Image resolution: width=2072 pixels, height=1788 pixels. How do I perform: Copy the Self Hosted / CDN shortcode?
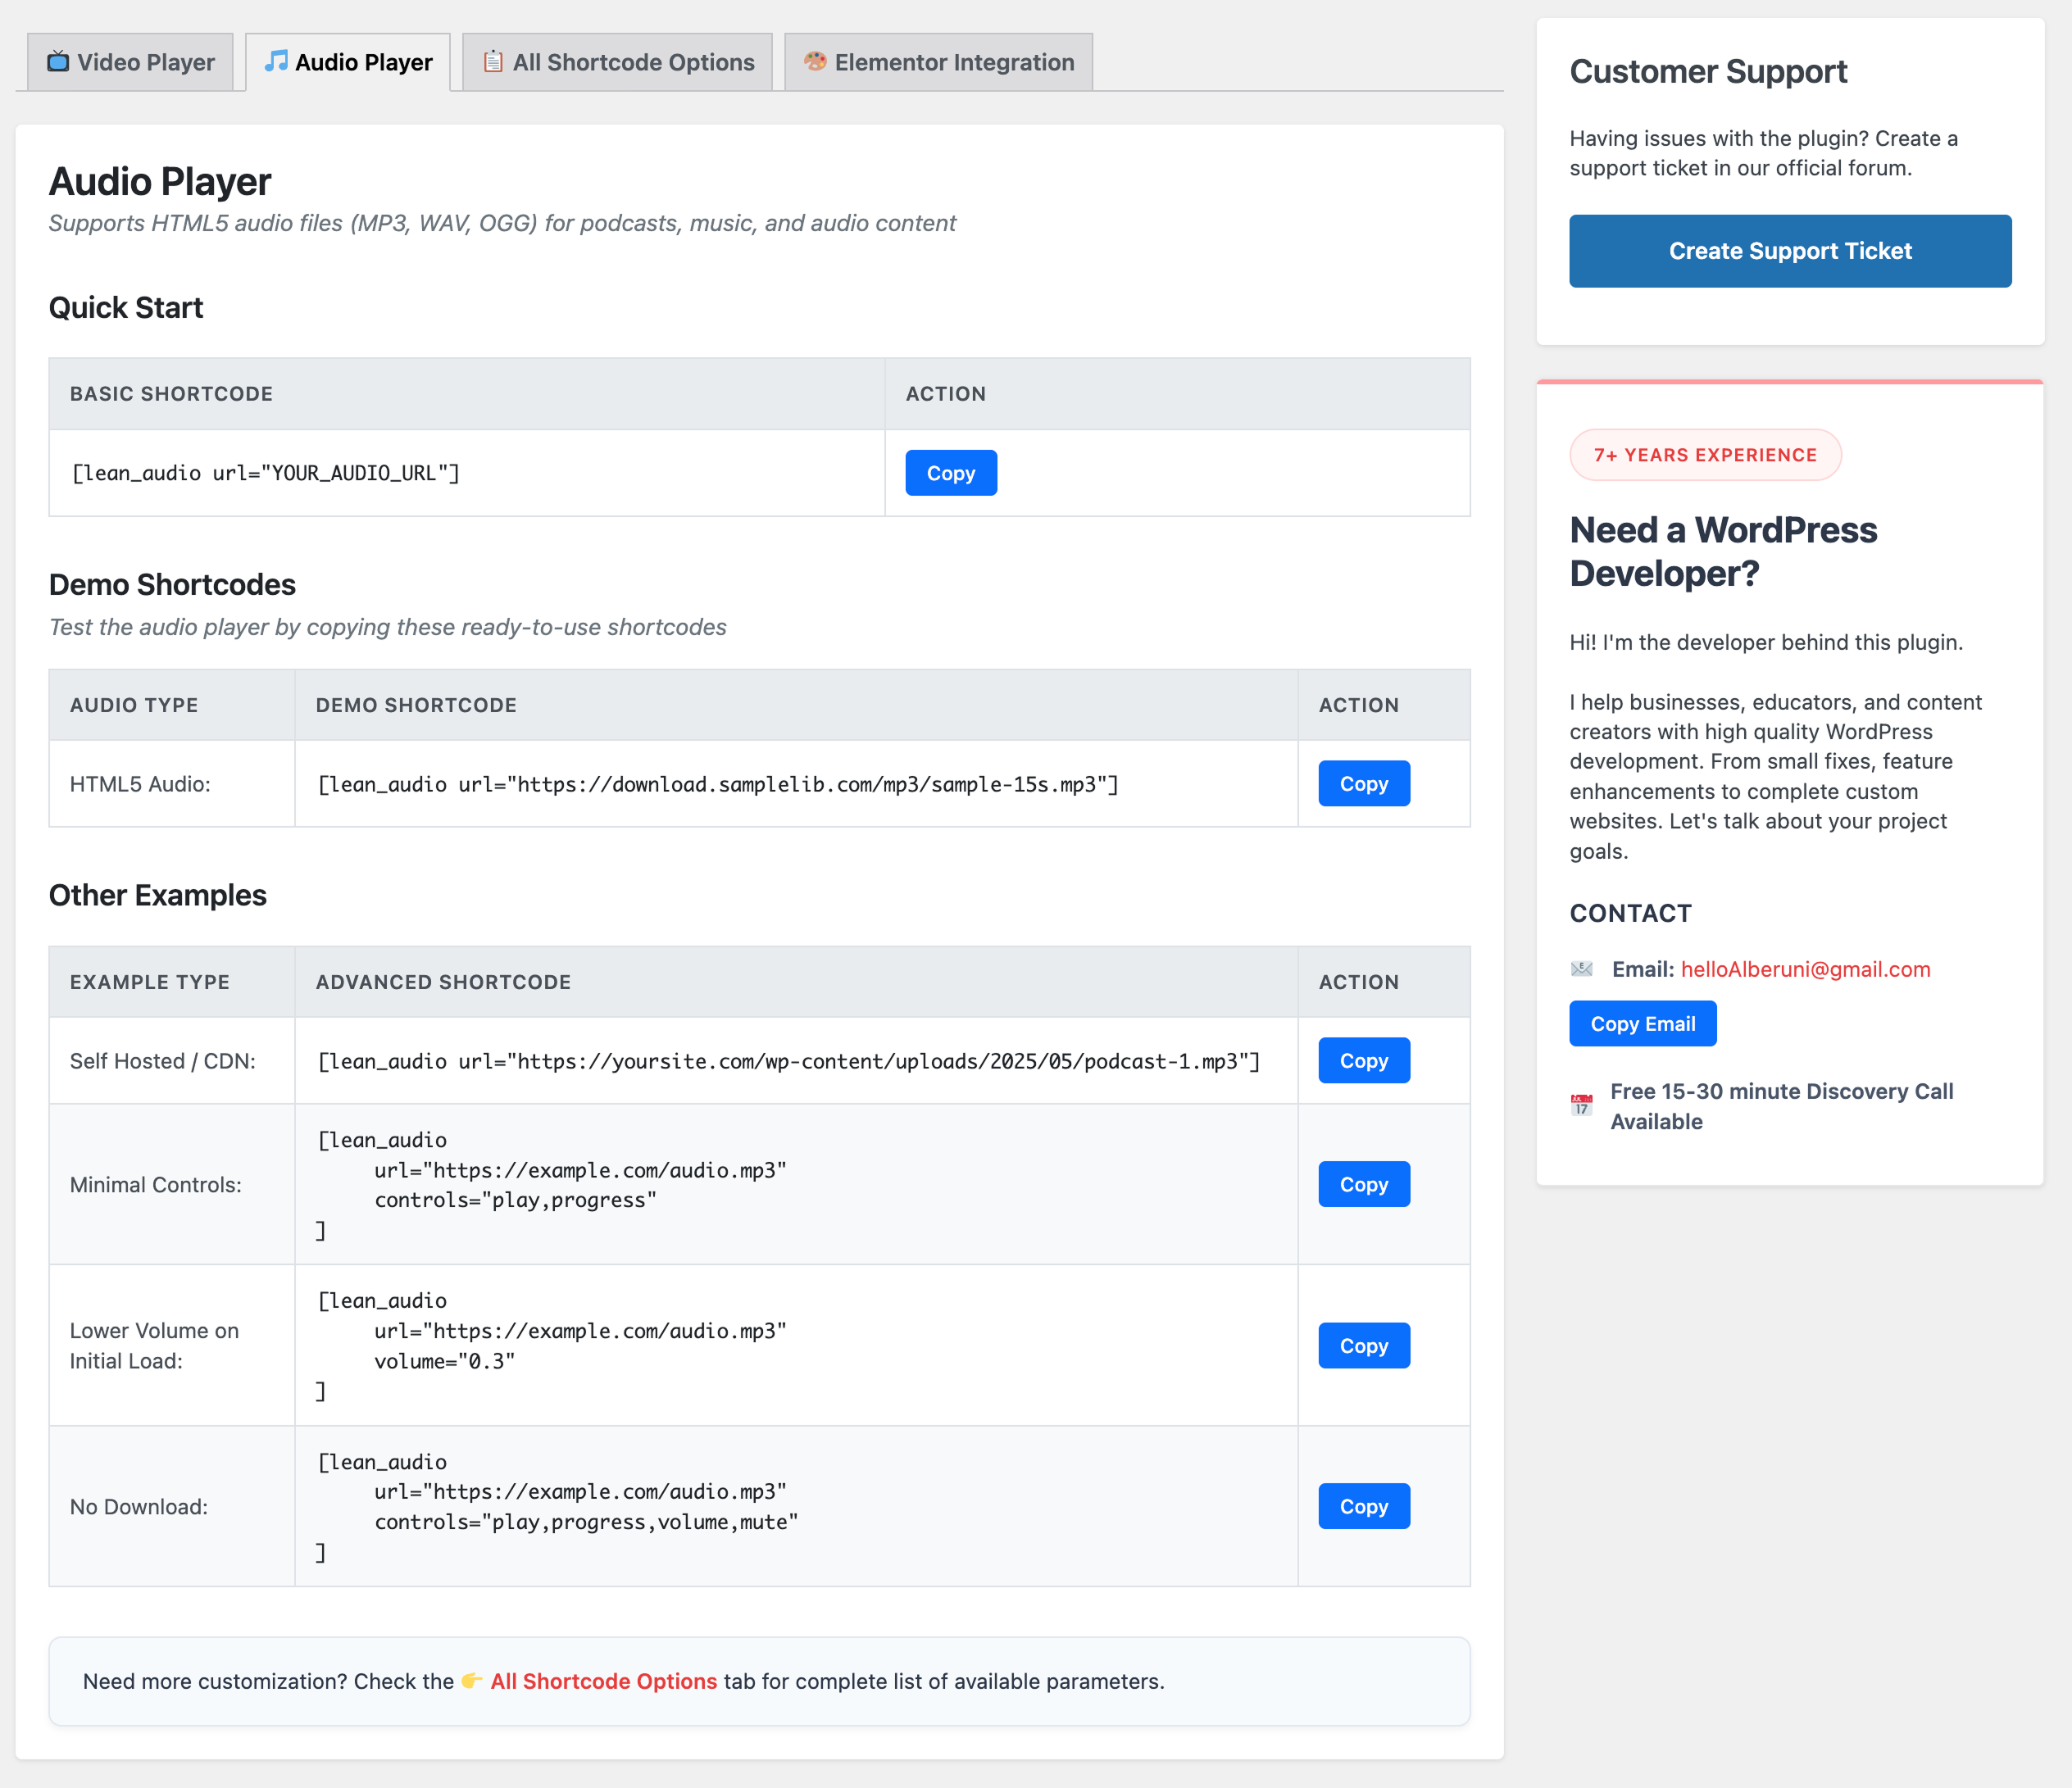1363,1061
